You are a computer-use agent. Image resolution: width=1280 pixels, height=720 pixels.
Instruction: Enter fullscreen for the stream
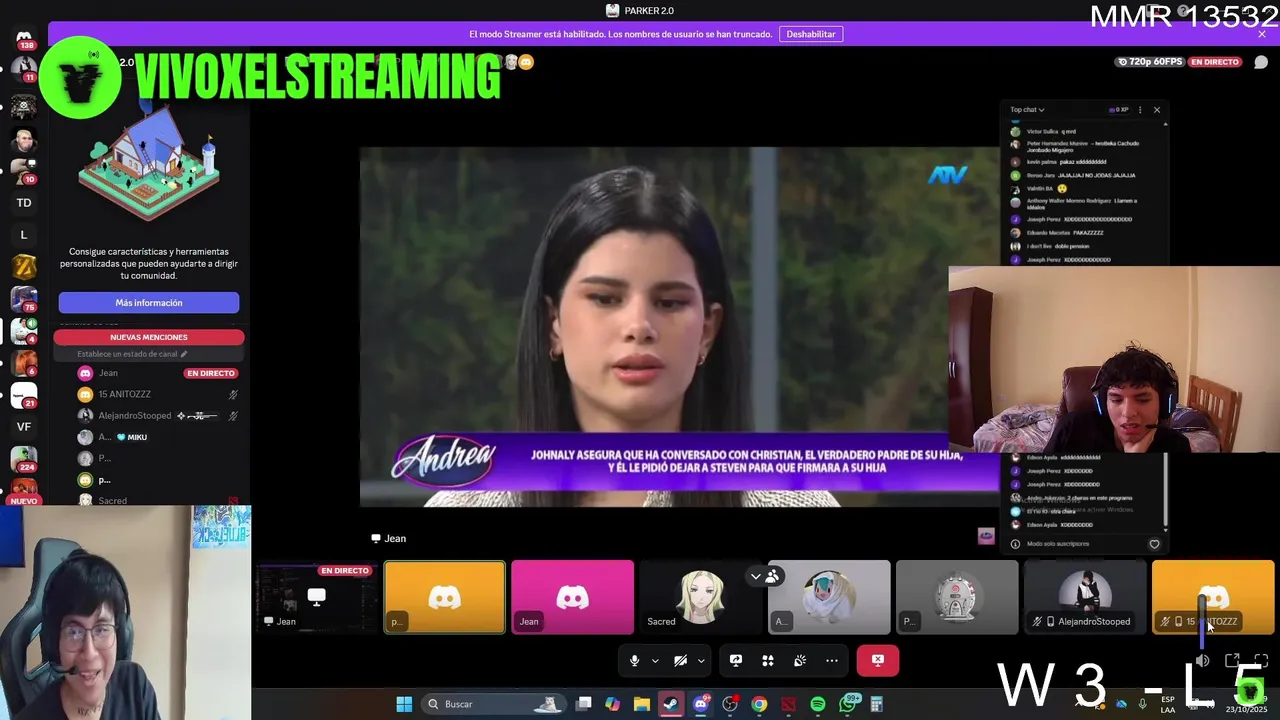[x=1261, y=661]
